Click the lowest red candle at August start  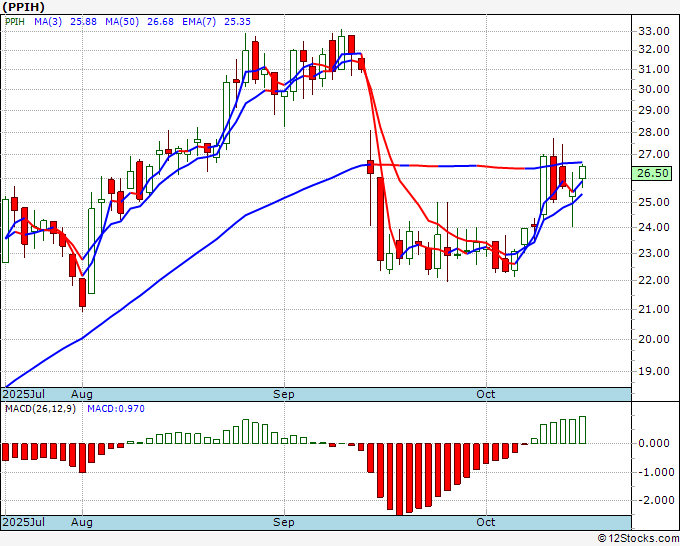point(82,293)
